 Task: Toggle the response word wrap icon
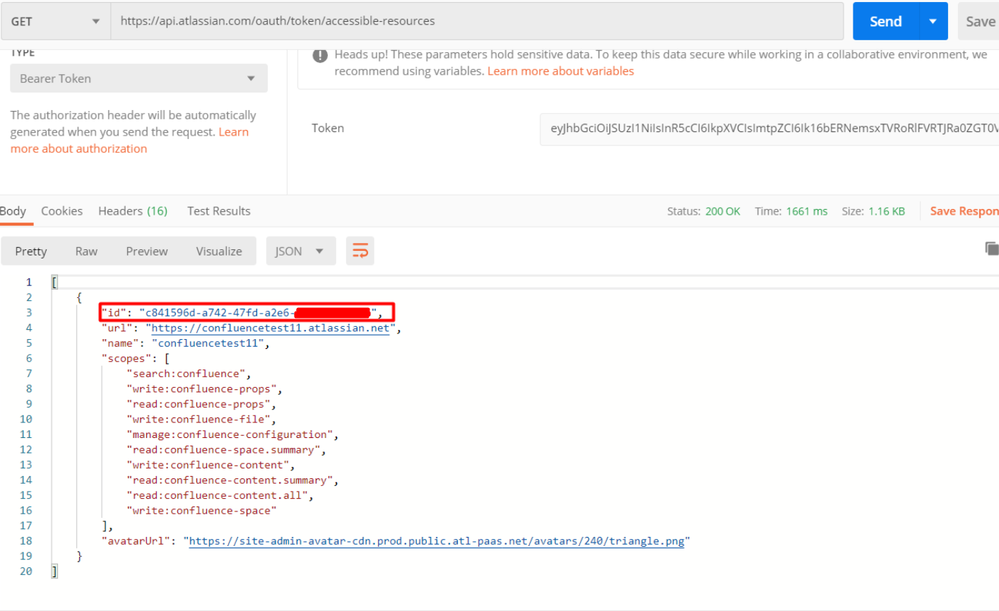[360, 251]
